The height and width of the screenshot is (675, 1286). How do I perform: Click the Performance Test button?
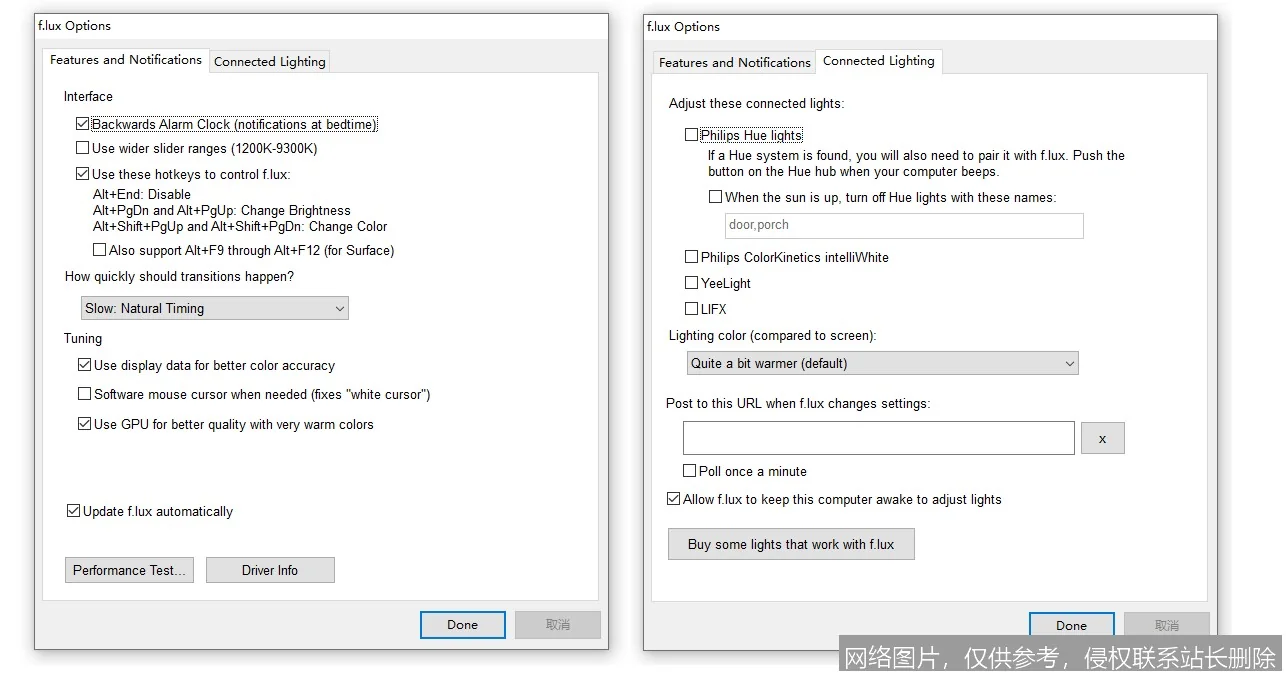129,570
